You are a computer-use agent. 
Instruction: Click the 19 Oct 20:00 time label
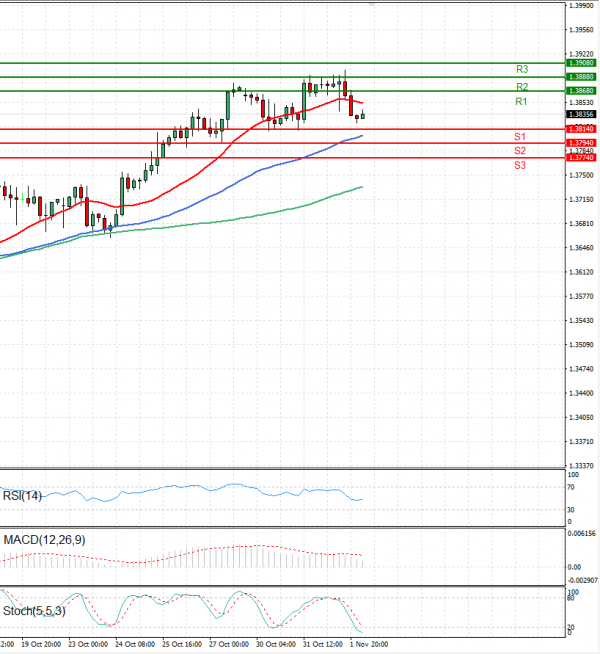41,644
